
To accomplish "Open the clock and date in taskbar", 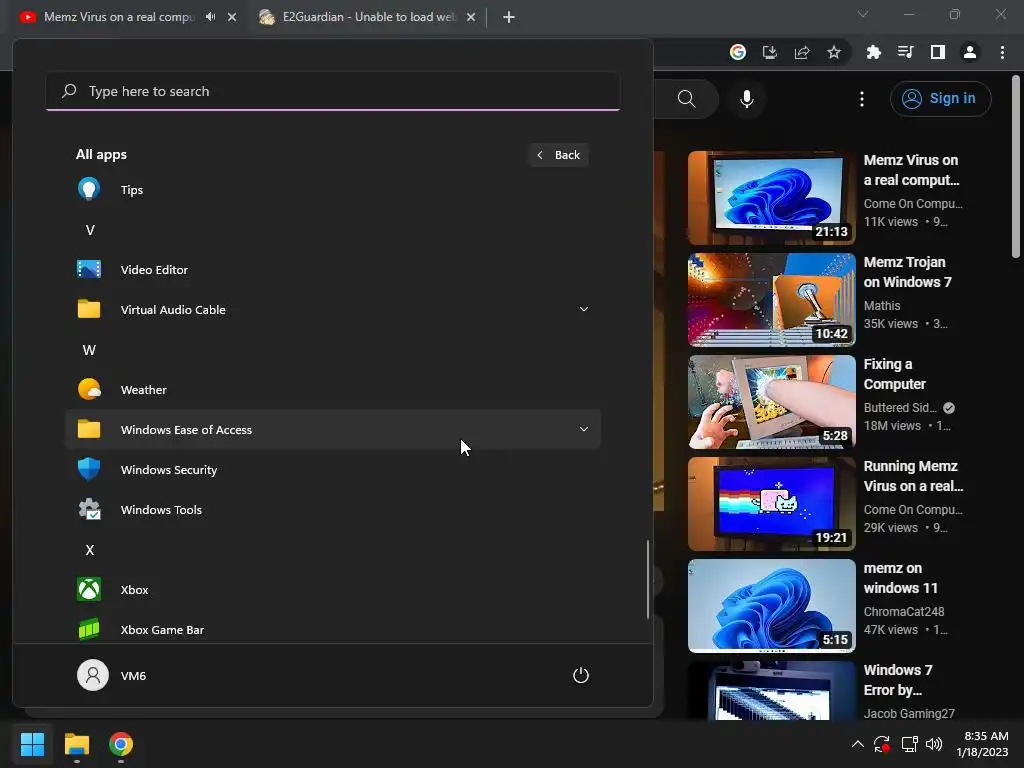I will [x=982, y=744].
